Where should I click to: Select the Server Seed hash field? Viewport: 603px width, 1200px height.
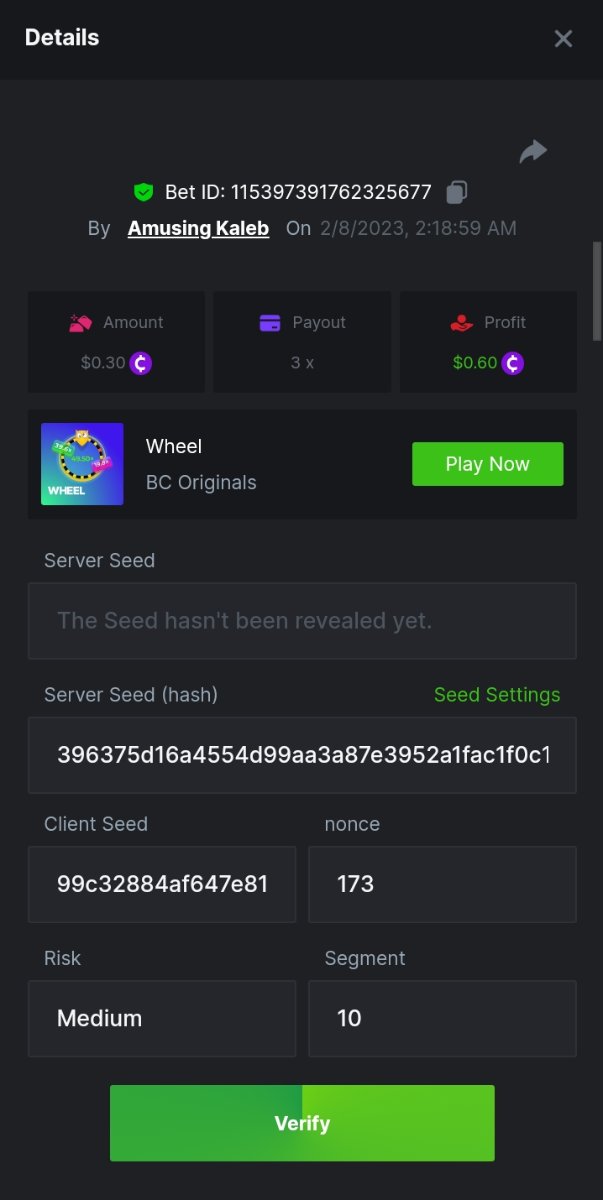coord(302,755)
